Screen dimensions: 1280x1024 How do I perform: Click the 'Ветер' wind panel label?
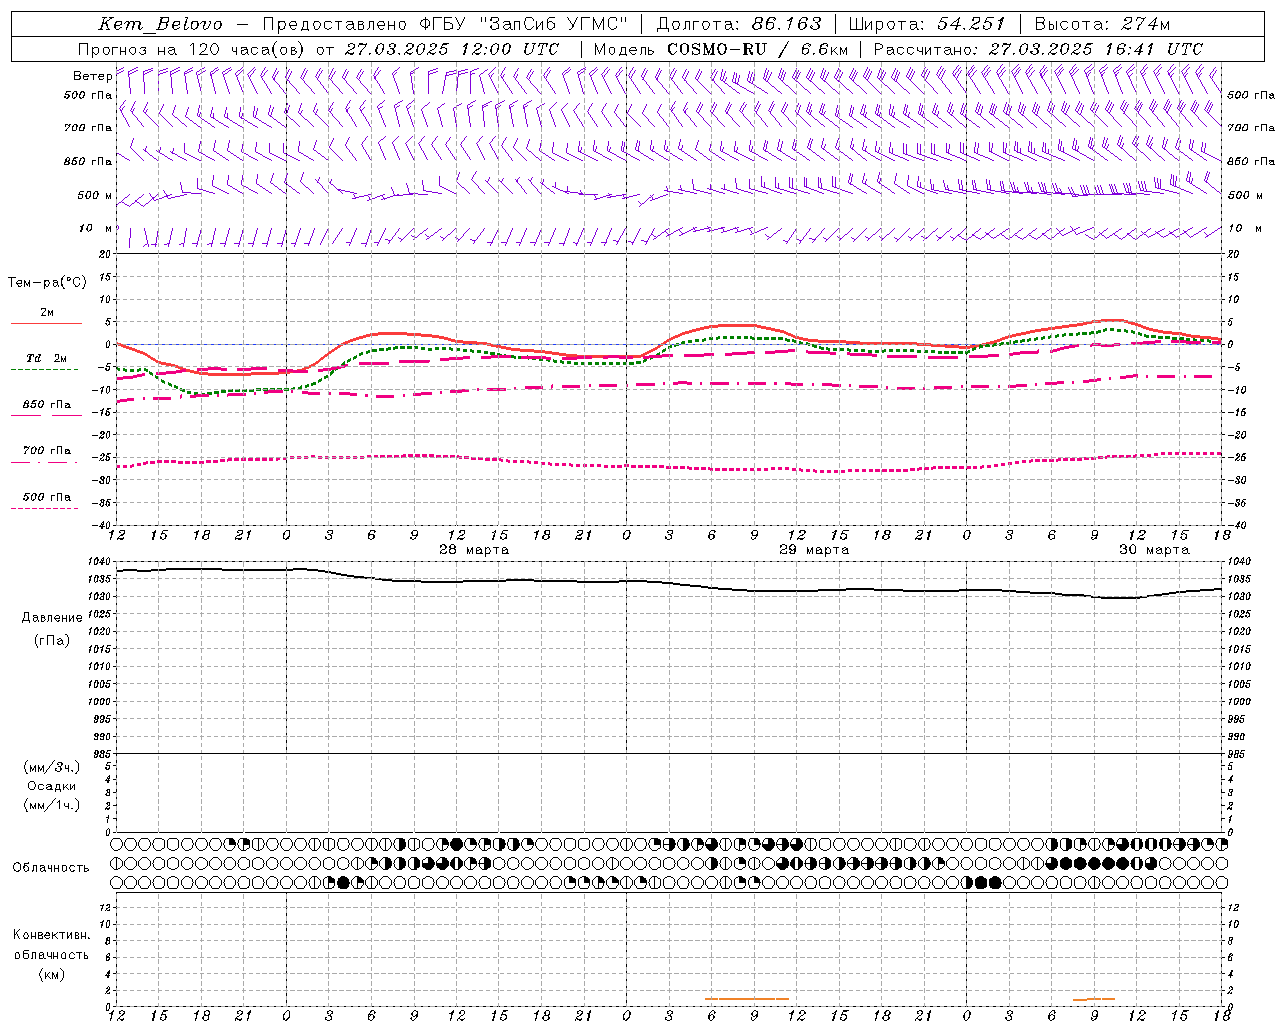point(92,76)
